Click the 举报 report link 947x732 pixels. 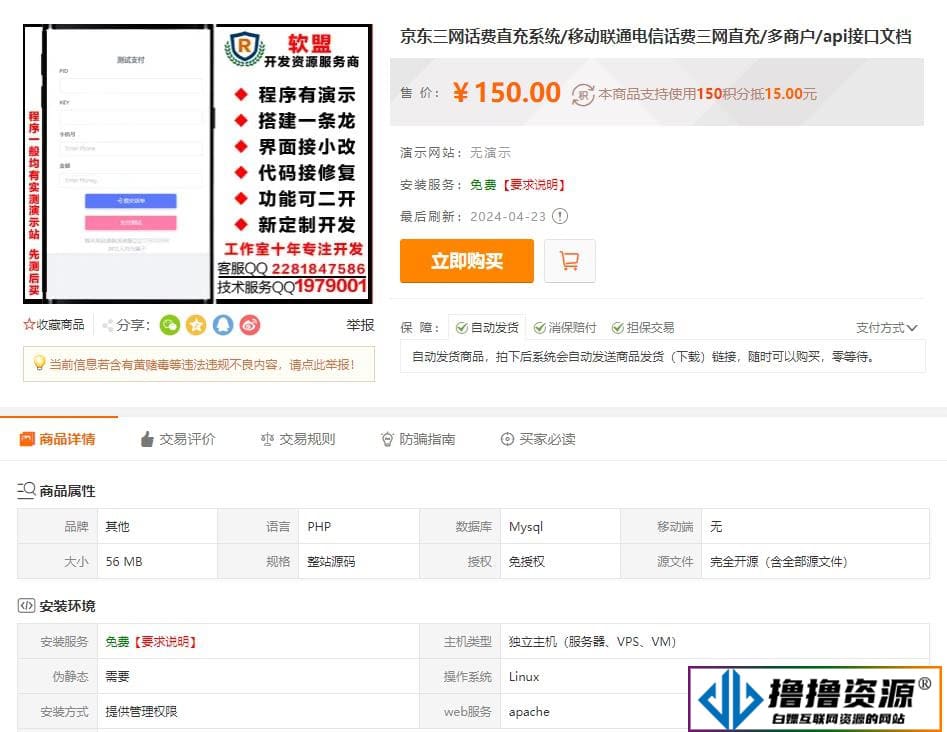point(360,325)
